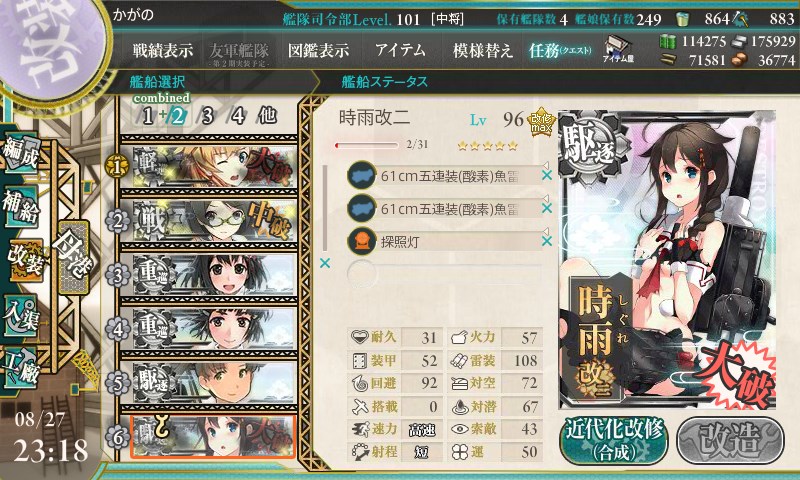This screenshot has height=480, width=800.
Task: Click 近代化改修 modernization button
Action: pyautogui.click(x=614, y=440)
